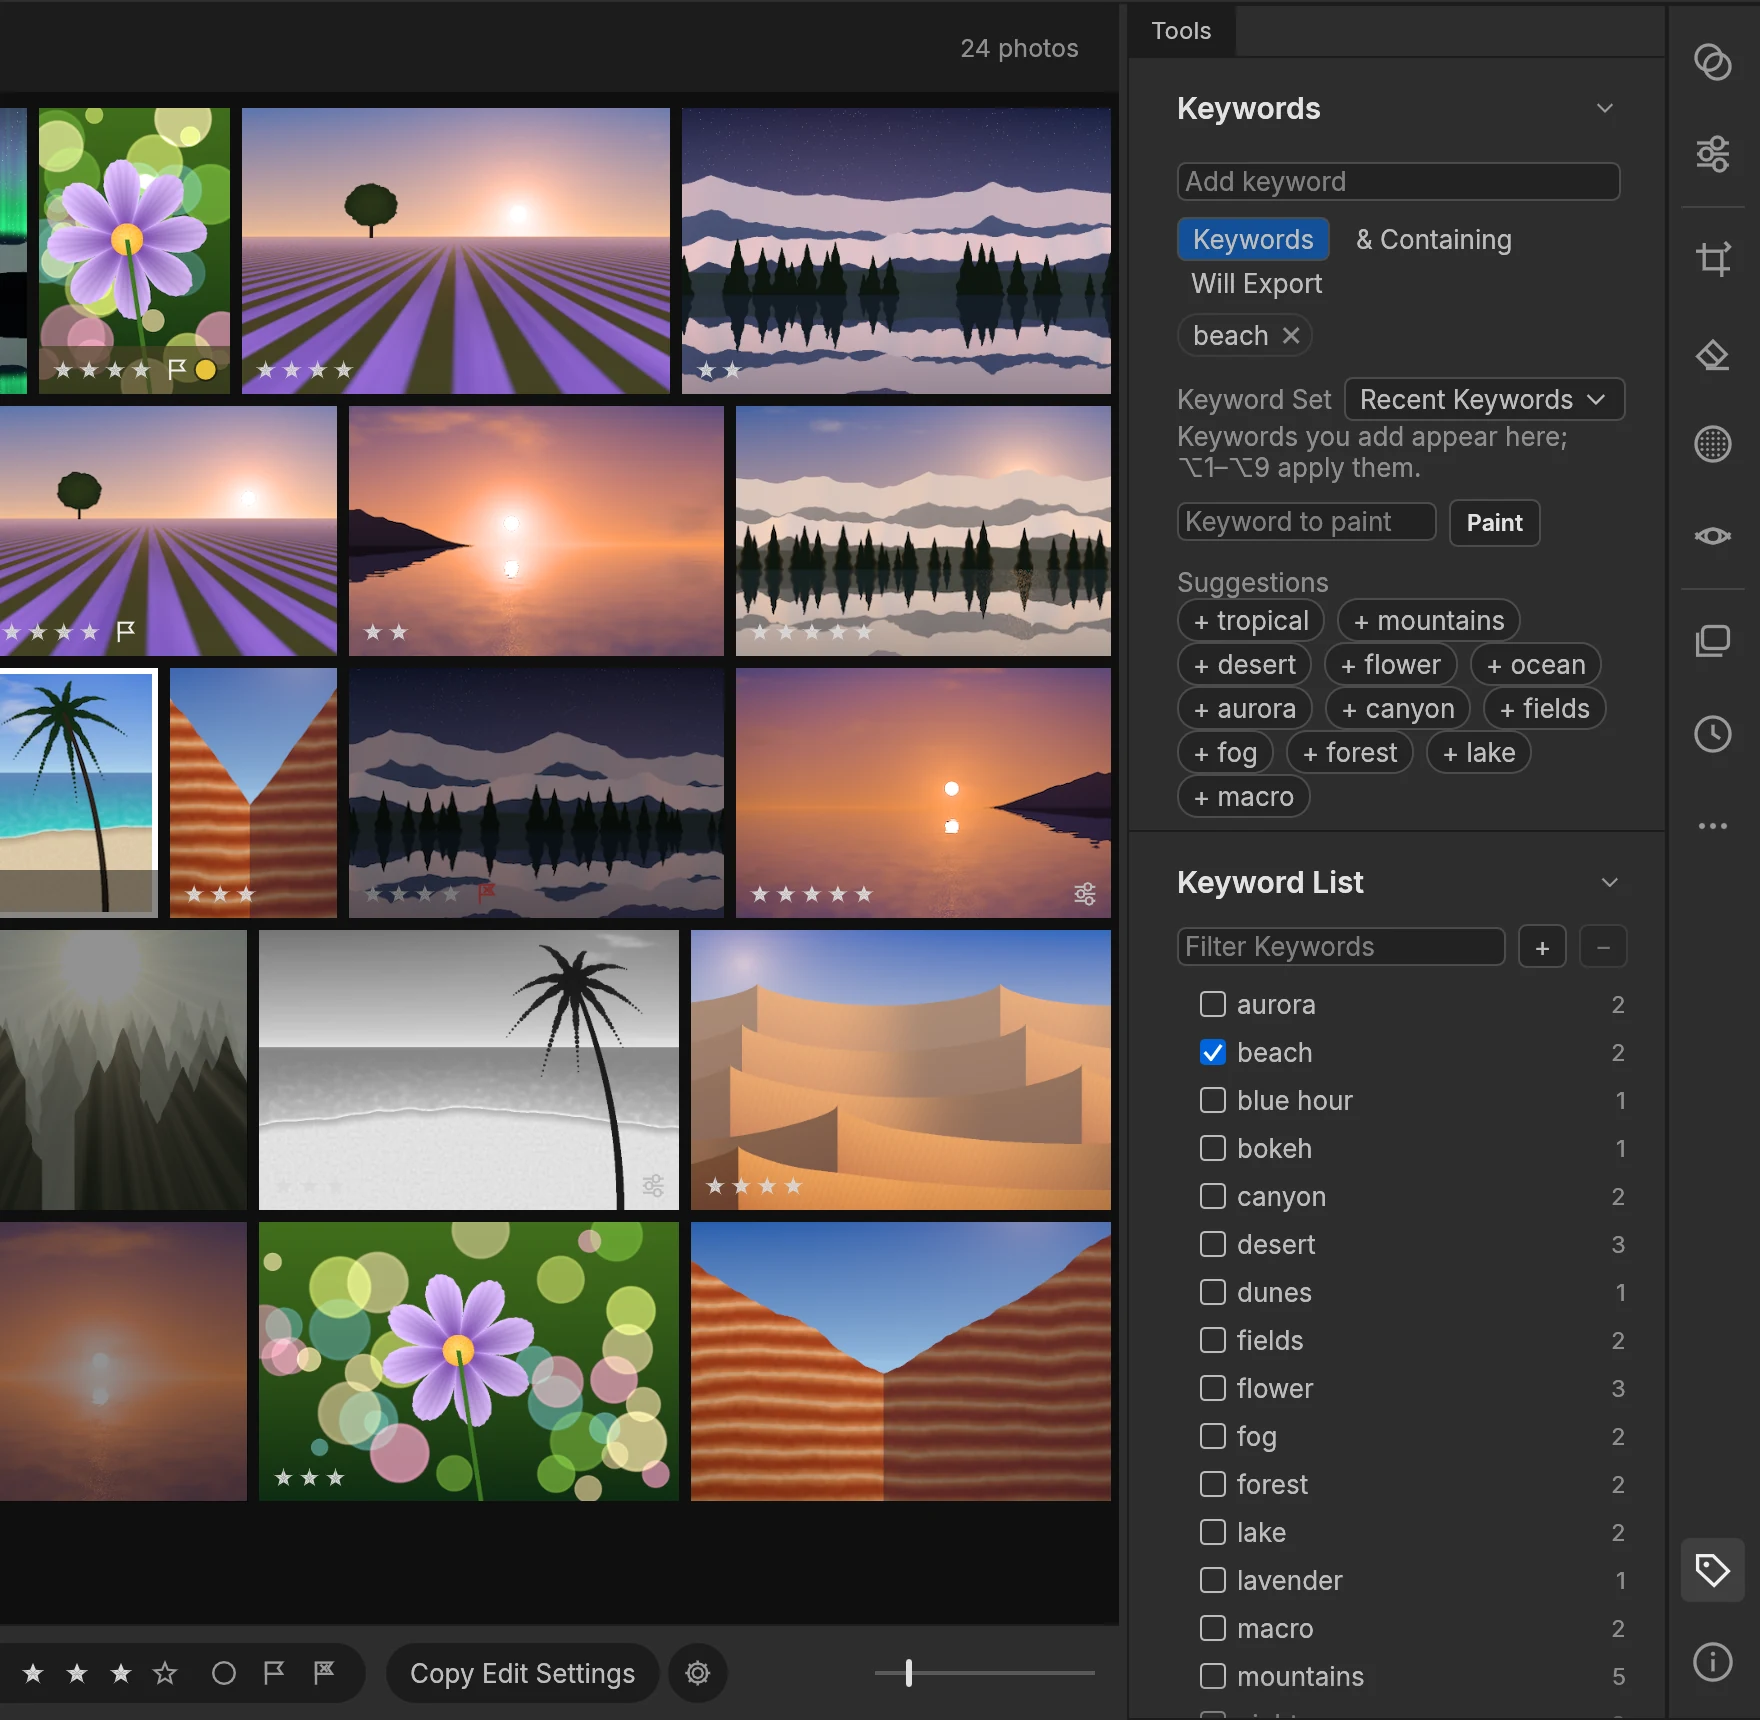Remove the beach keyword with its X
The image size is (1760, 1720).
1291,336
